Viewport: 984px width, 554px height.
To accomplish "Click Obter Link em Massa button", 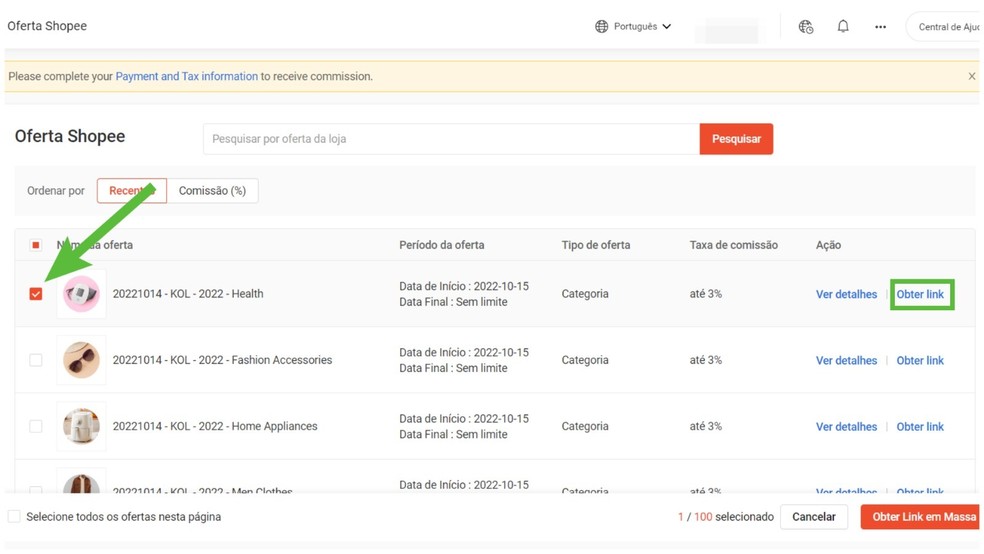I will [920, 516].
